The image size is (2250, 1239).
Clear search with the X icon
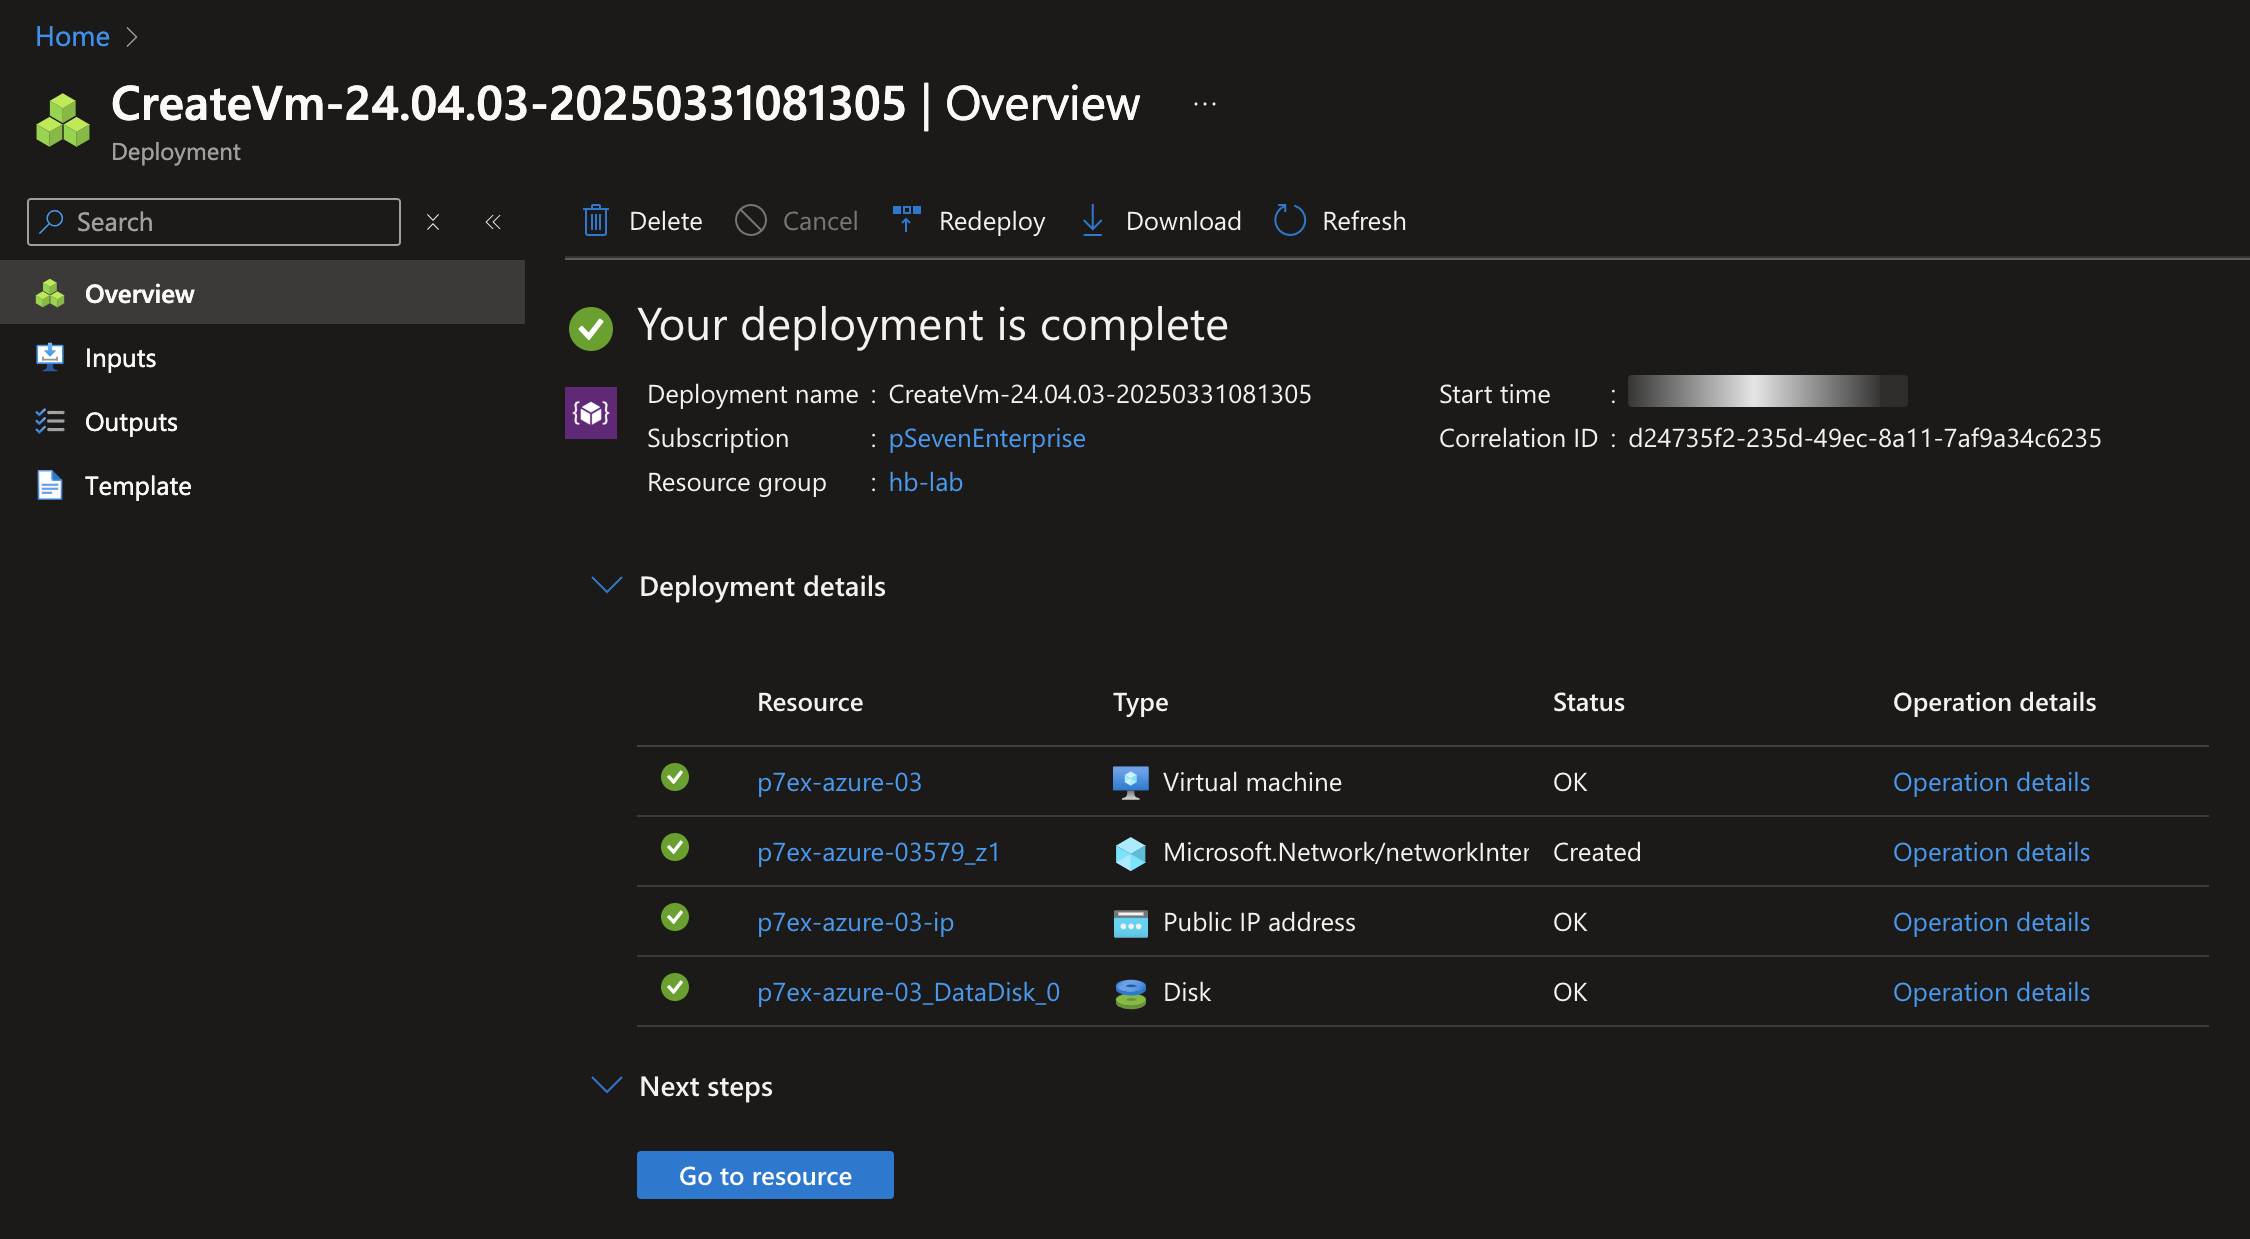(x=433, y=222)
